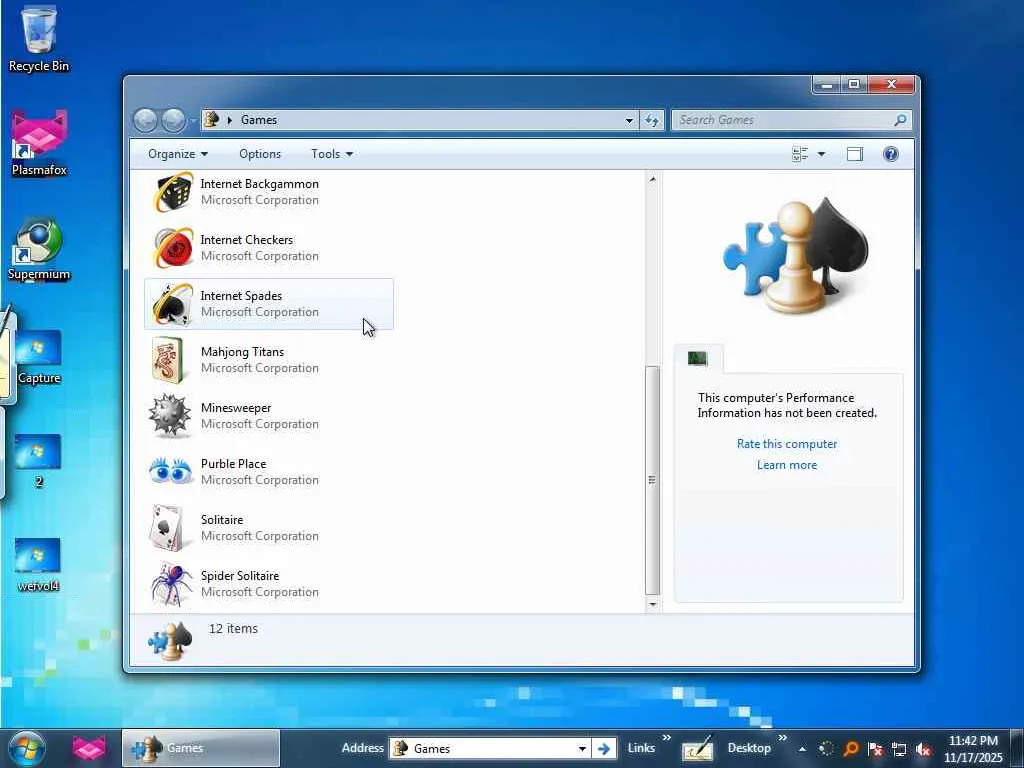The width and height of the screenshot is (1024, 768).
Task: Click the Games breadcrumb in address bar
Action: coord(259,120)
